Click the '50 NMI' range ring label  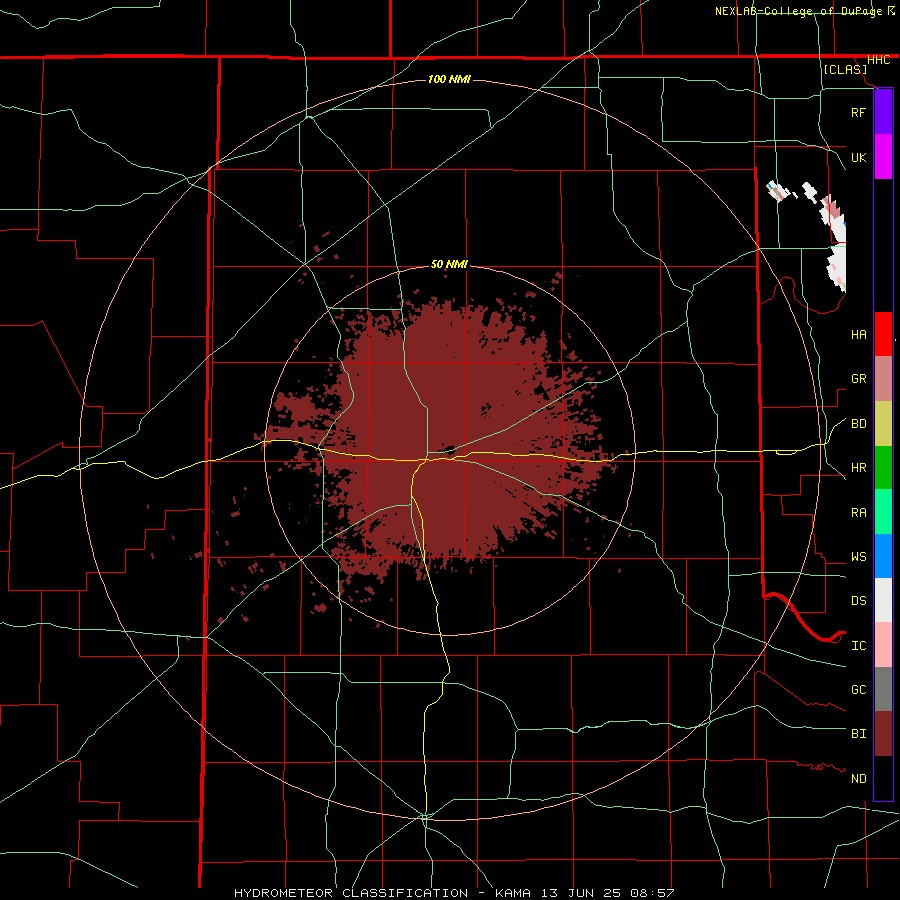[449, 264]
